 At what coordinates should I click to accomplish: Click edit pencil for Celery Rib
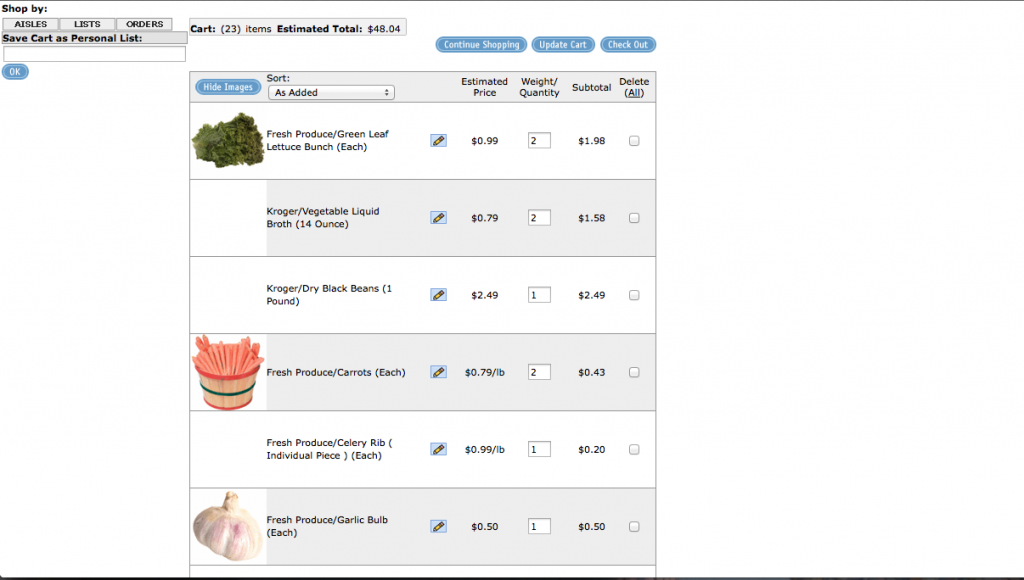pyautogui.click(x=438, y=449)
